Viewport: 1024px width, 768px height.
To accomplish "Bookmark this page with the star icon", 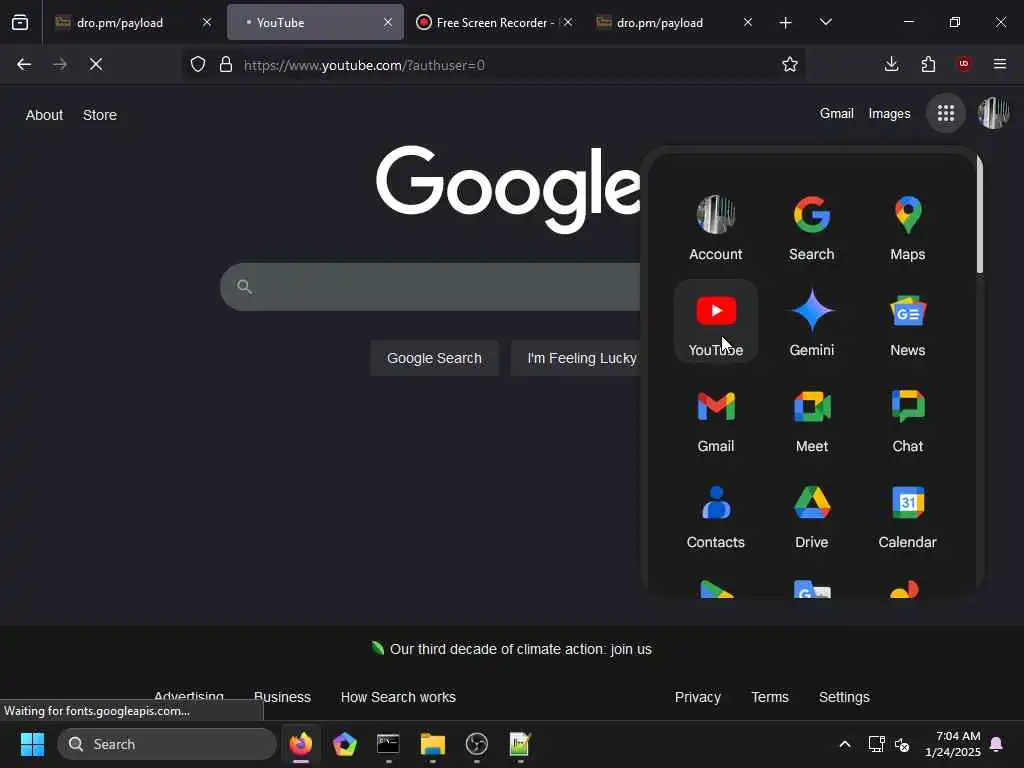I will click(x=790, y=64).
